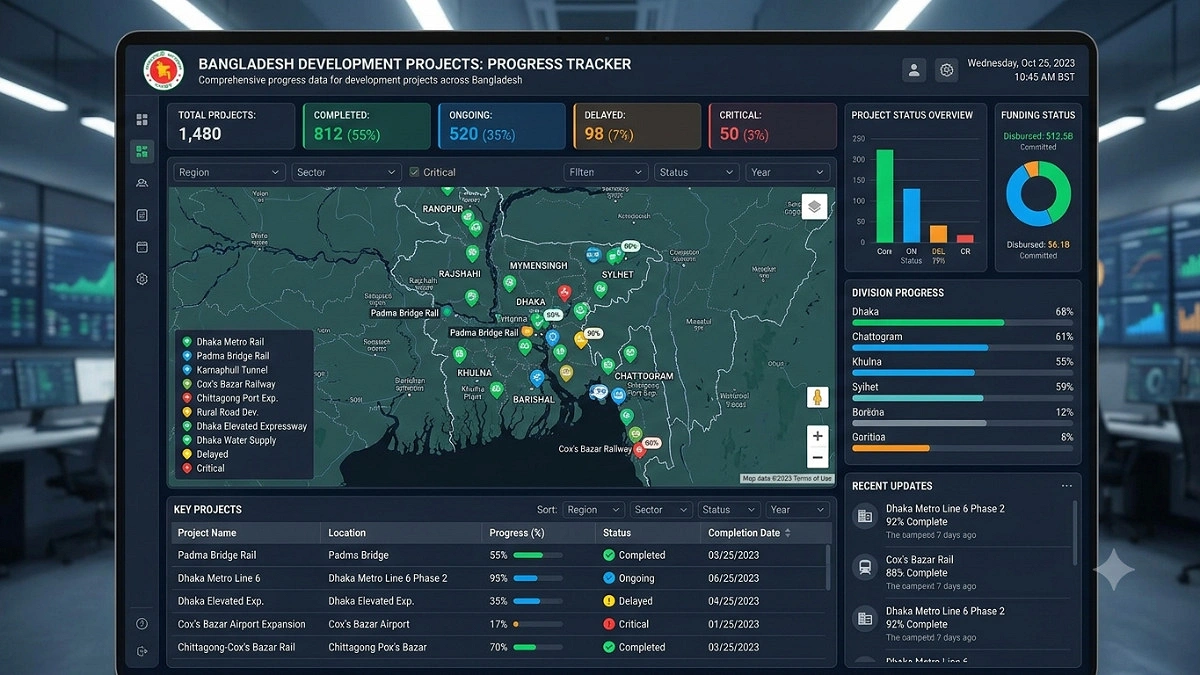Sort by Location column header
The image size is (1200, 675).
[x=347, y=533]
